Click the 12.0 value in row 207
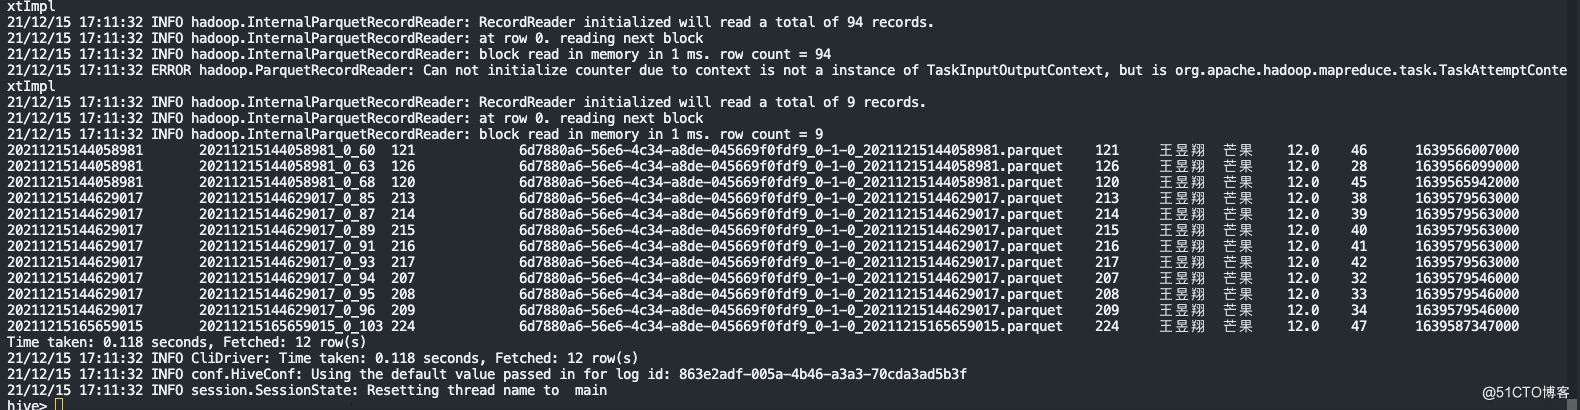The width and height of the screenshot is (1580, 410). [x=1303, y=278]
